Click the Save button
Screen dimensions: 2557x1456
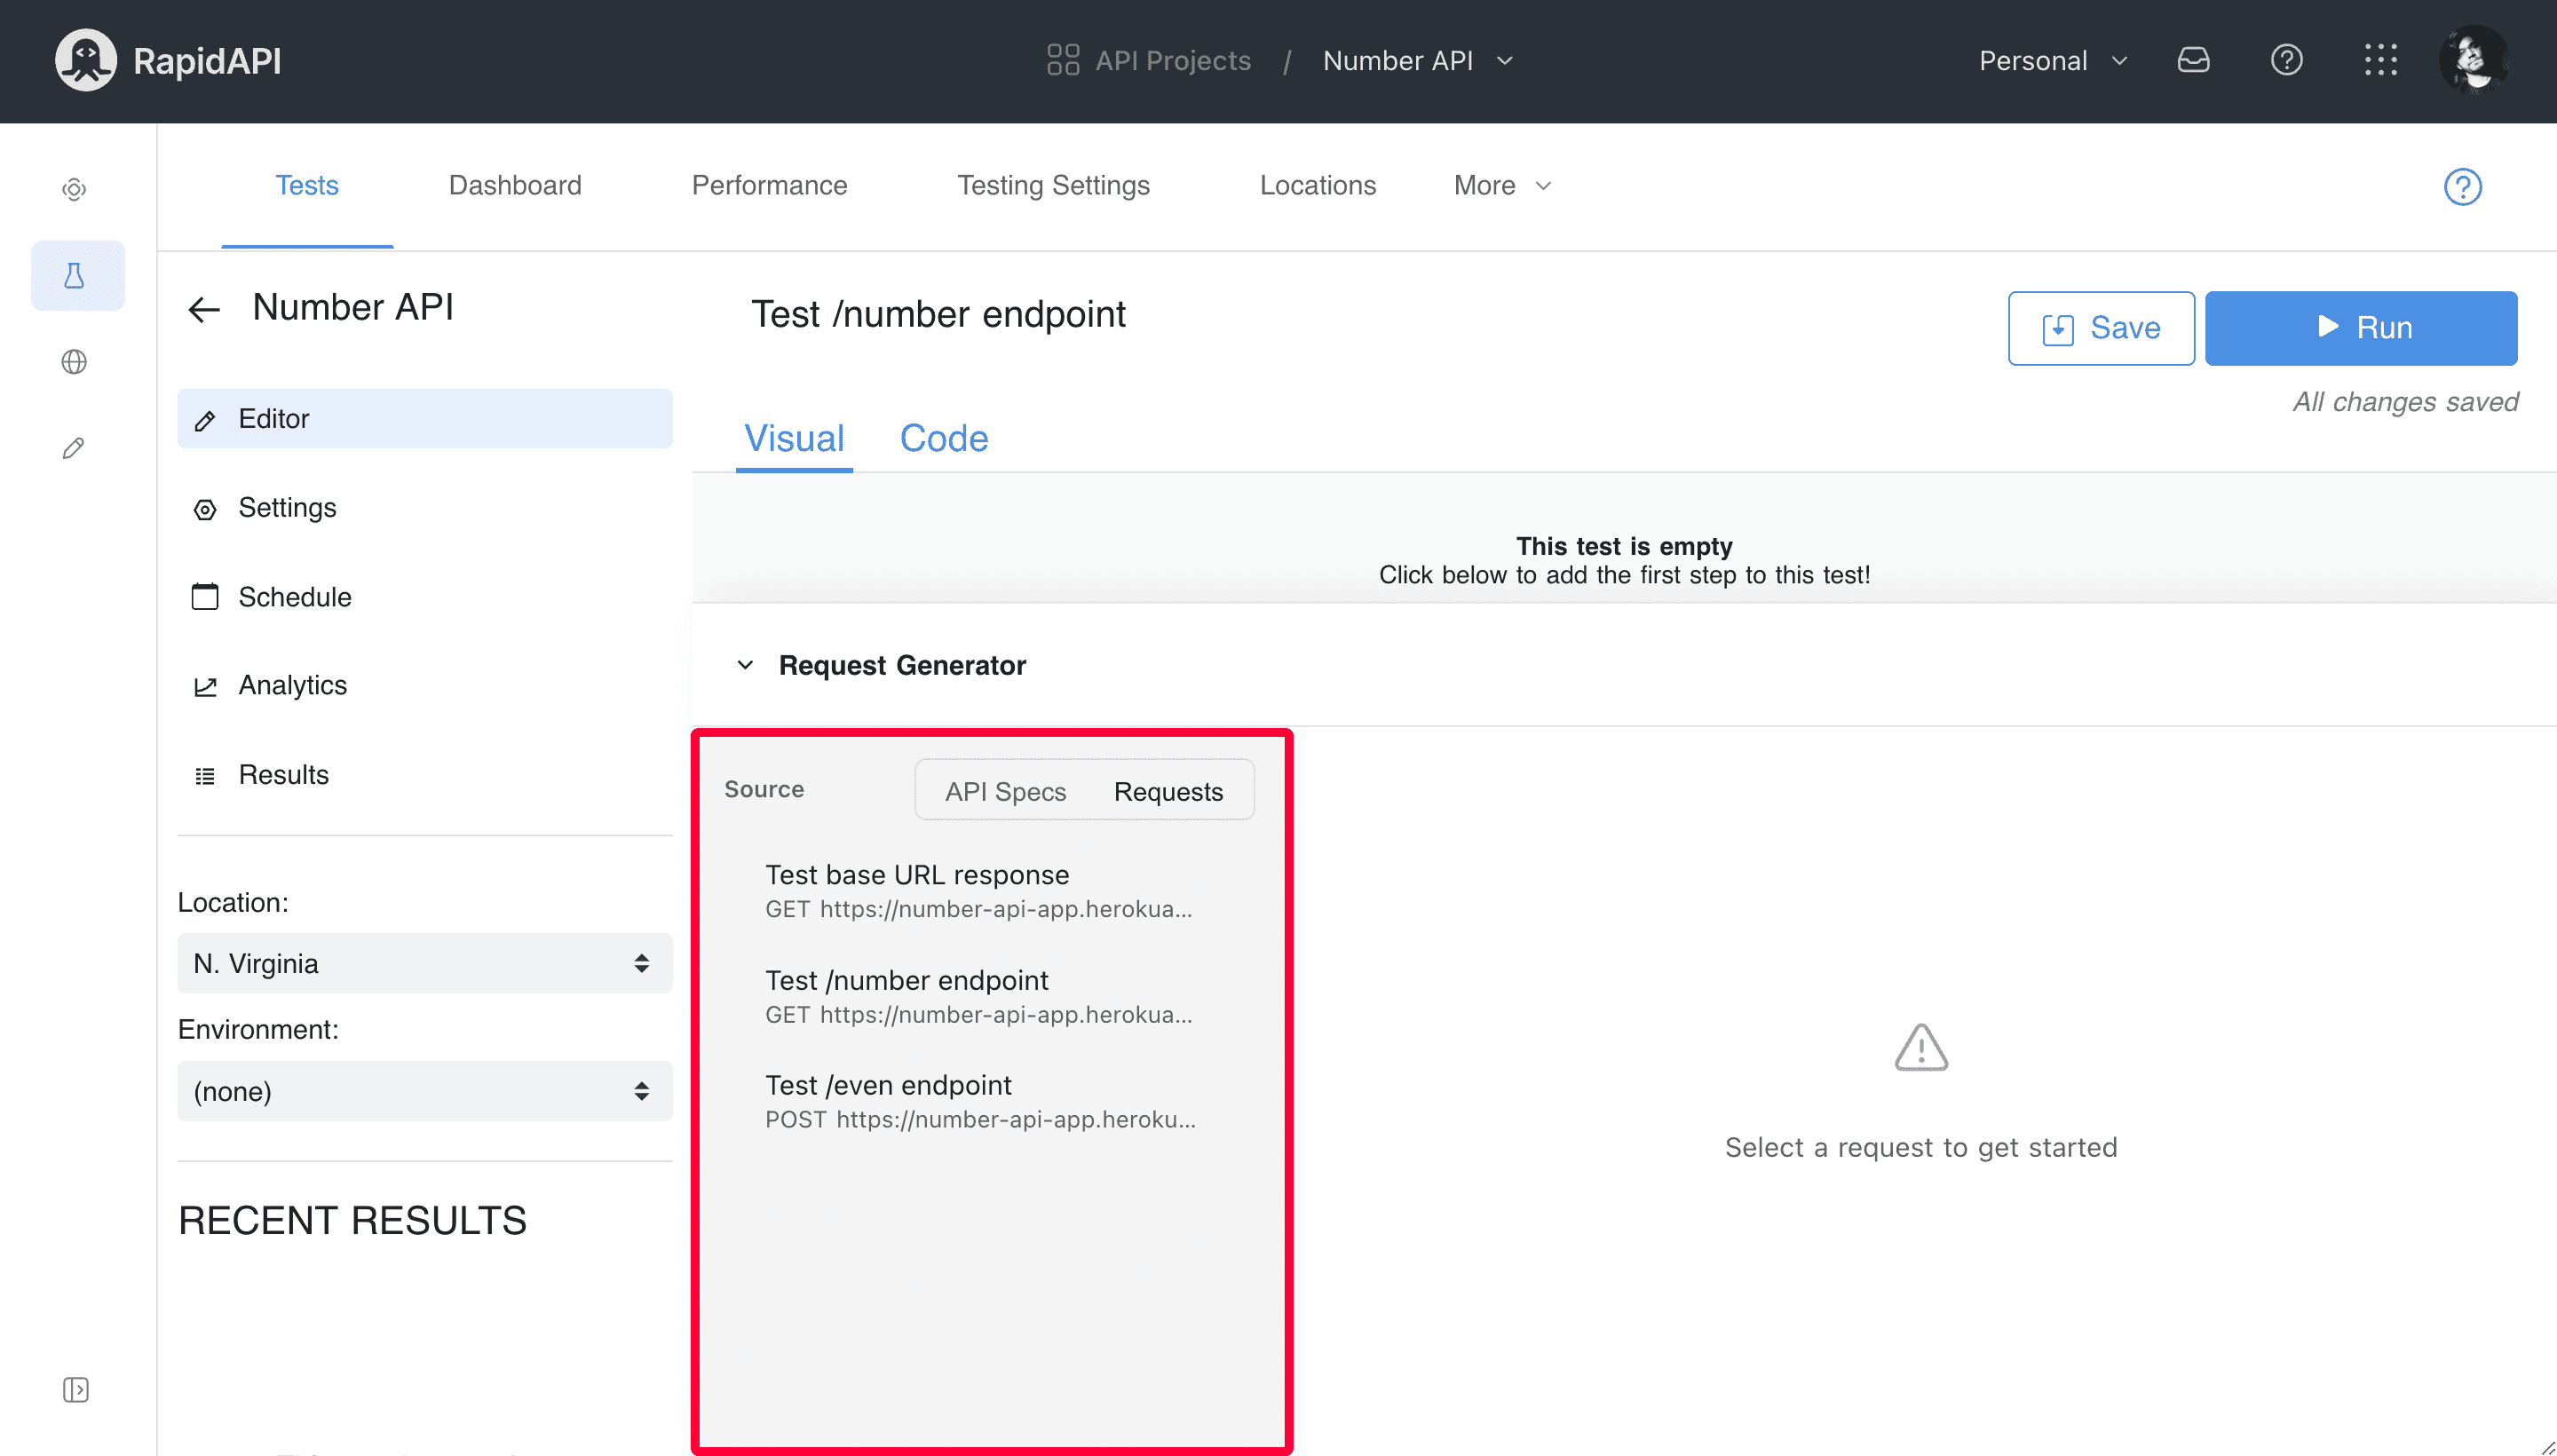2101,328
